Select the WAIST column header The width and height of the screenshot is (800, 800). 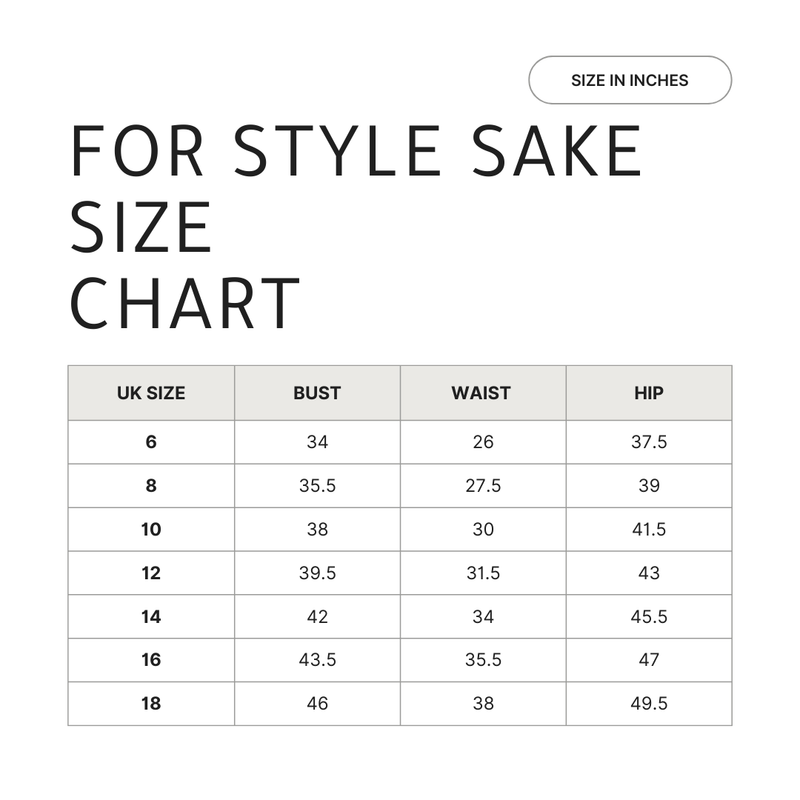[x=482, y=393]
